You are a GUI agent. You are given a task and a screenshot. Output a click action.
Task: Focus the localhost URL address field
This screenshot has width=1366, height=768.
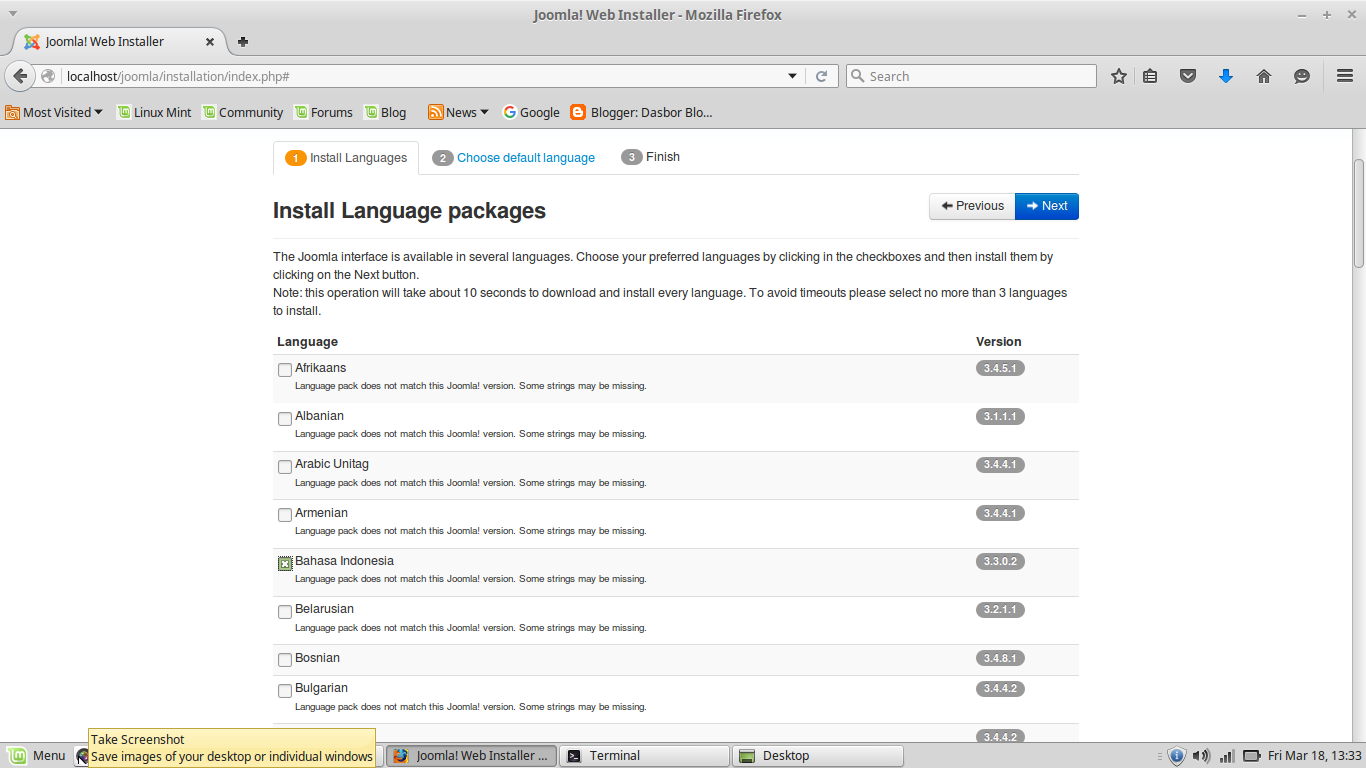[x=424, y=76]
